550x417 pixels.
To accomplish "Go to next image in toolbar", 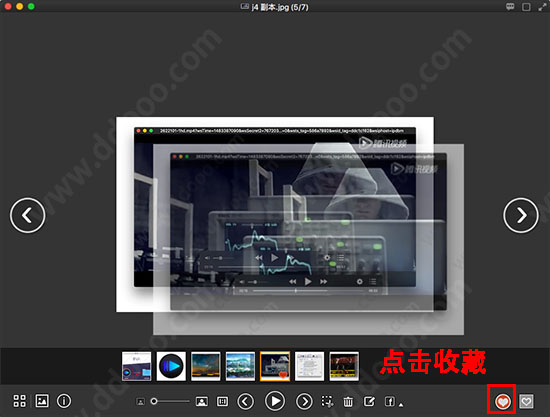I will tap(304, 401).
